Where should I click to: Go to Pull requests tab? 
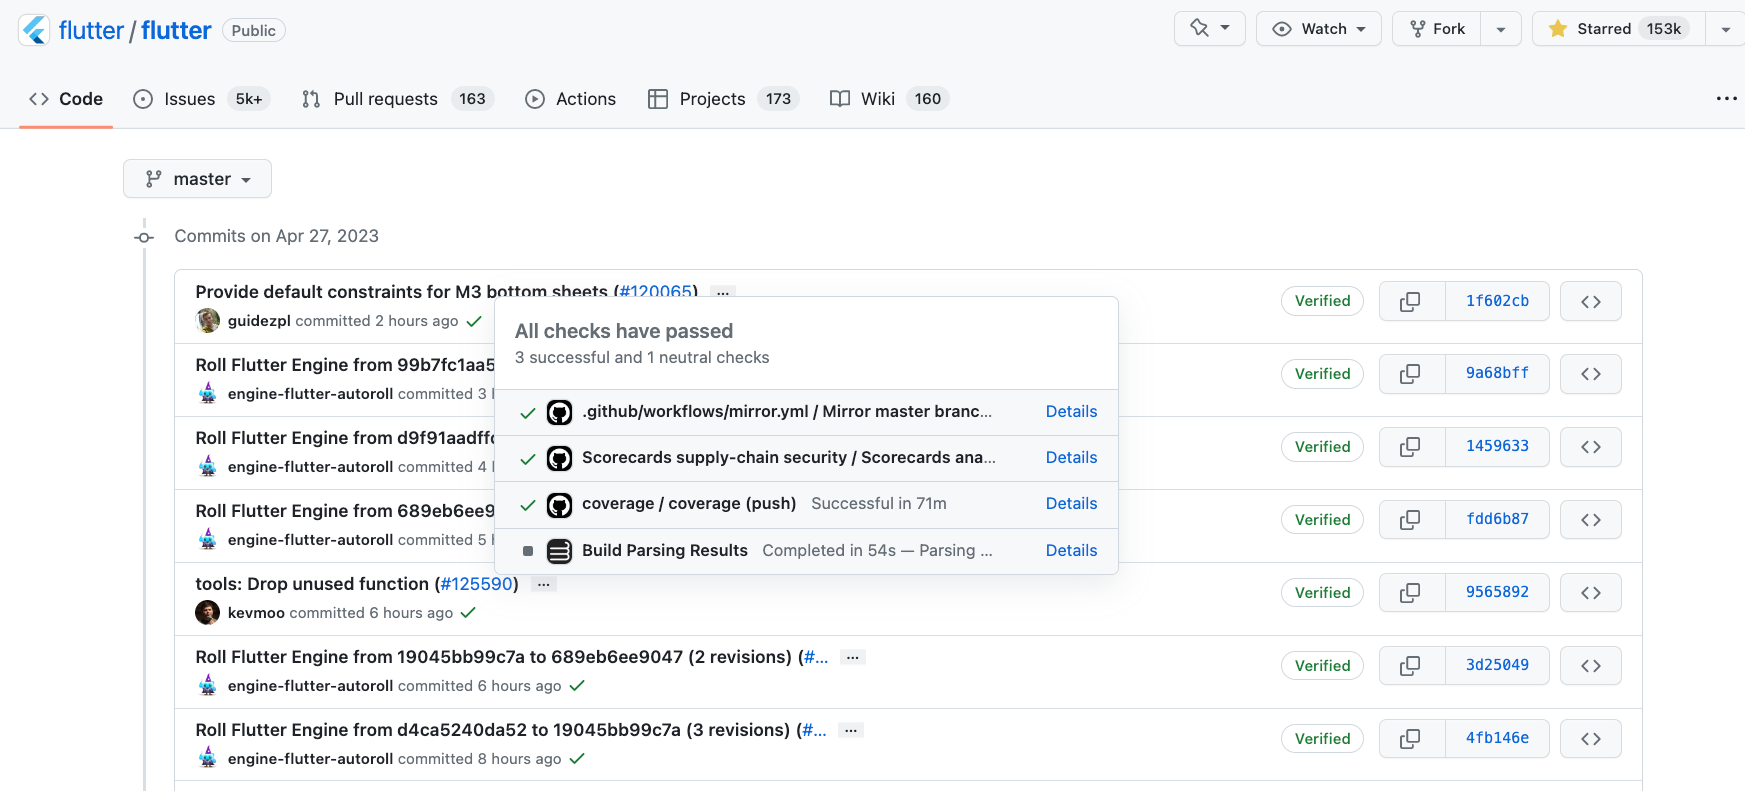(x=397, y=99)
